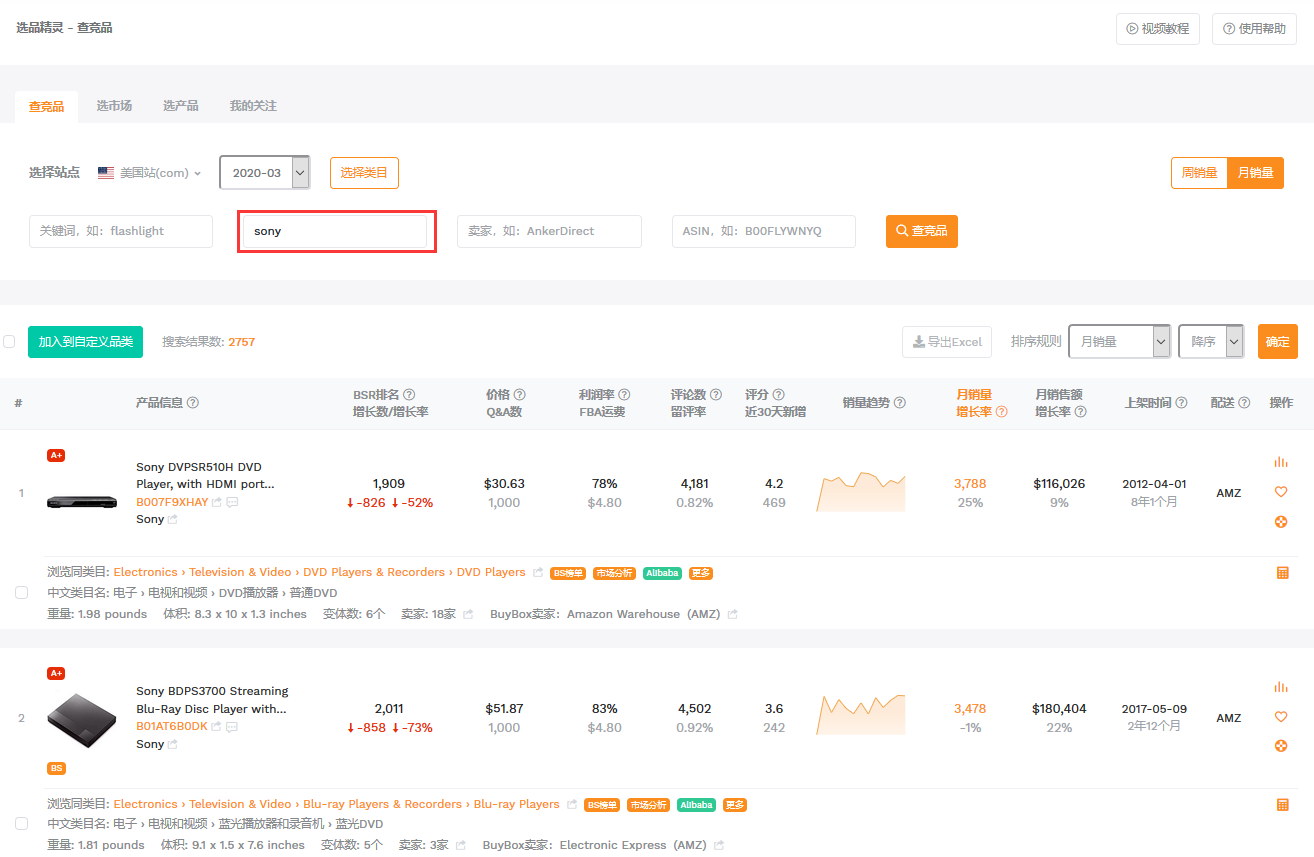The width and height of the screenshot is (1314, 857).
Task: Click 加入到自定义品类 button
Action: [x=85, y=341]
